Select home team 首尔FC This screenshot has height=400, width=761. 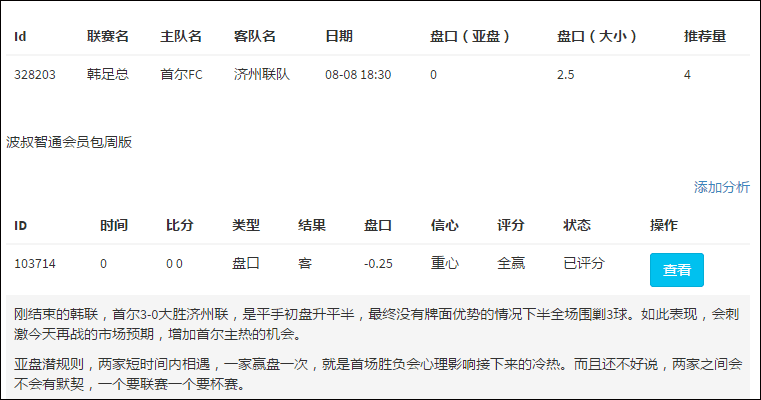point(181,74)
